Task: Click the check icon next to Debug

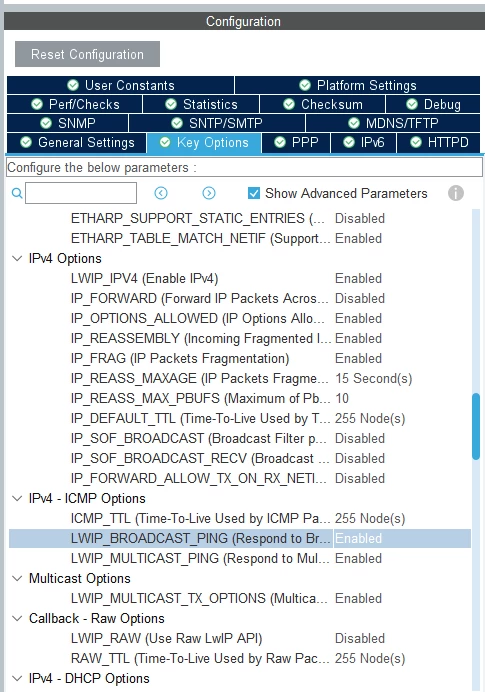Action: pyautogui.click(x=412, y=104)
